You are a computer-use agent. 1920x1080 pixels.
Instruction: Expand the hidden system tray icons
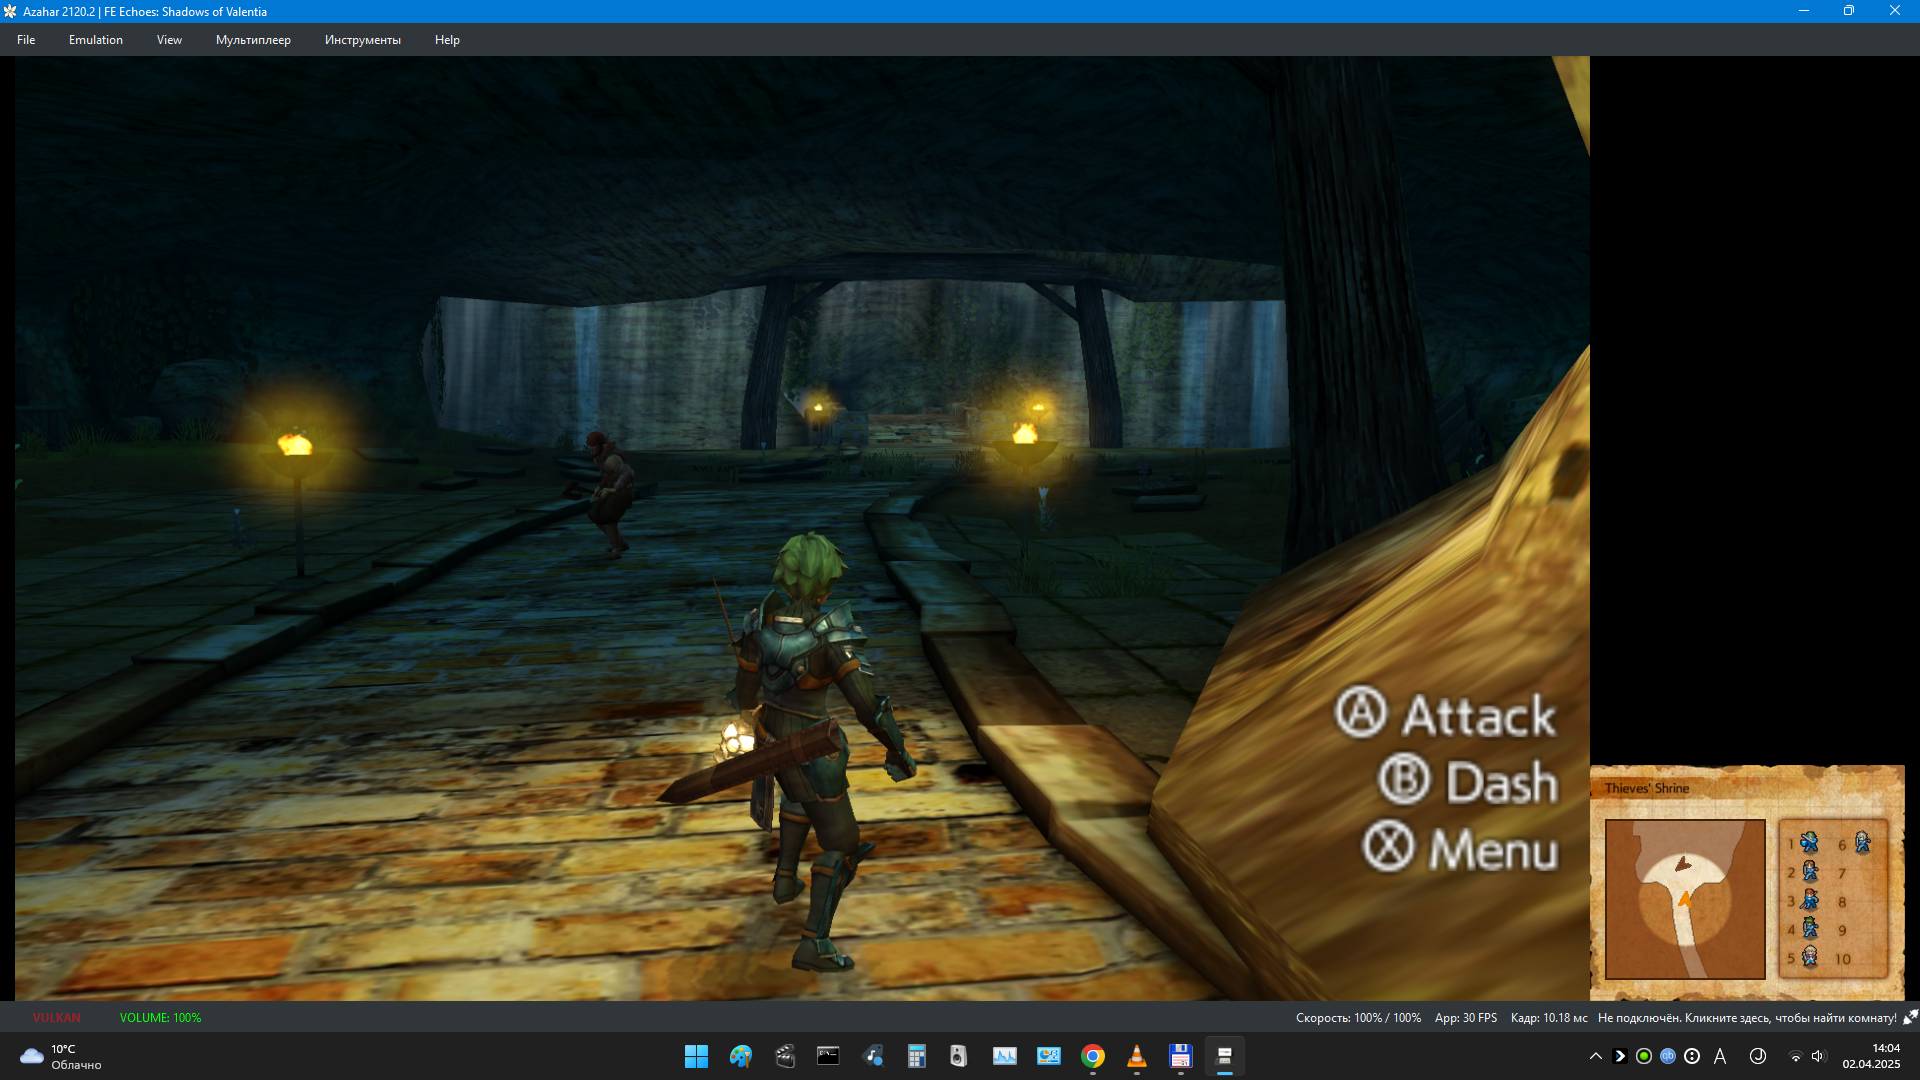coord(1596,1056)
